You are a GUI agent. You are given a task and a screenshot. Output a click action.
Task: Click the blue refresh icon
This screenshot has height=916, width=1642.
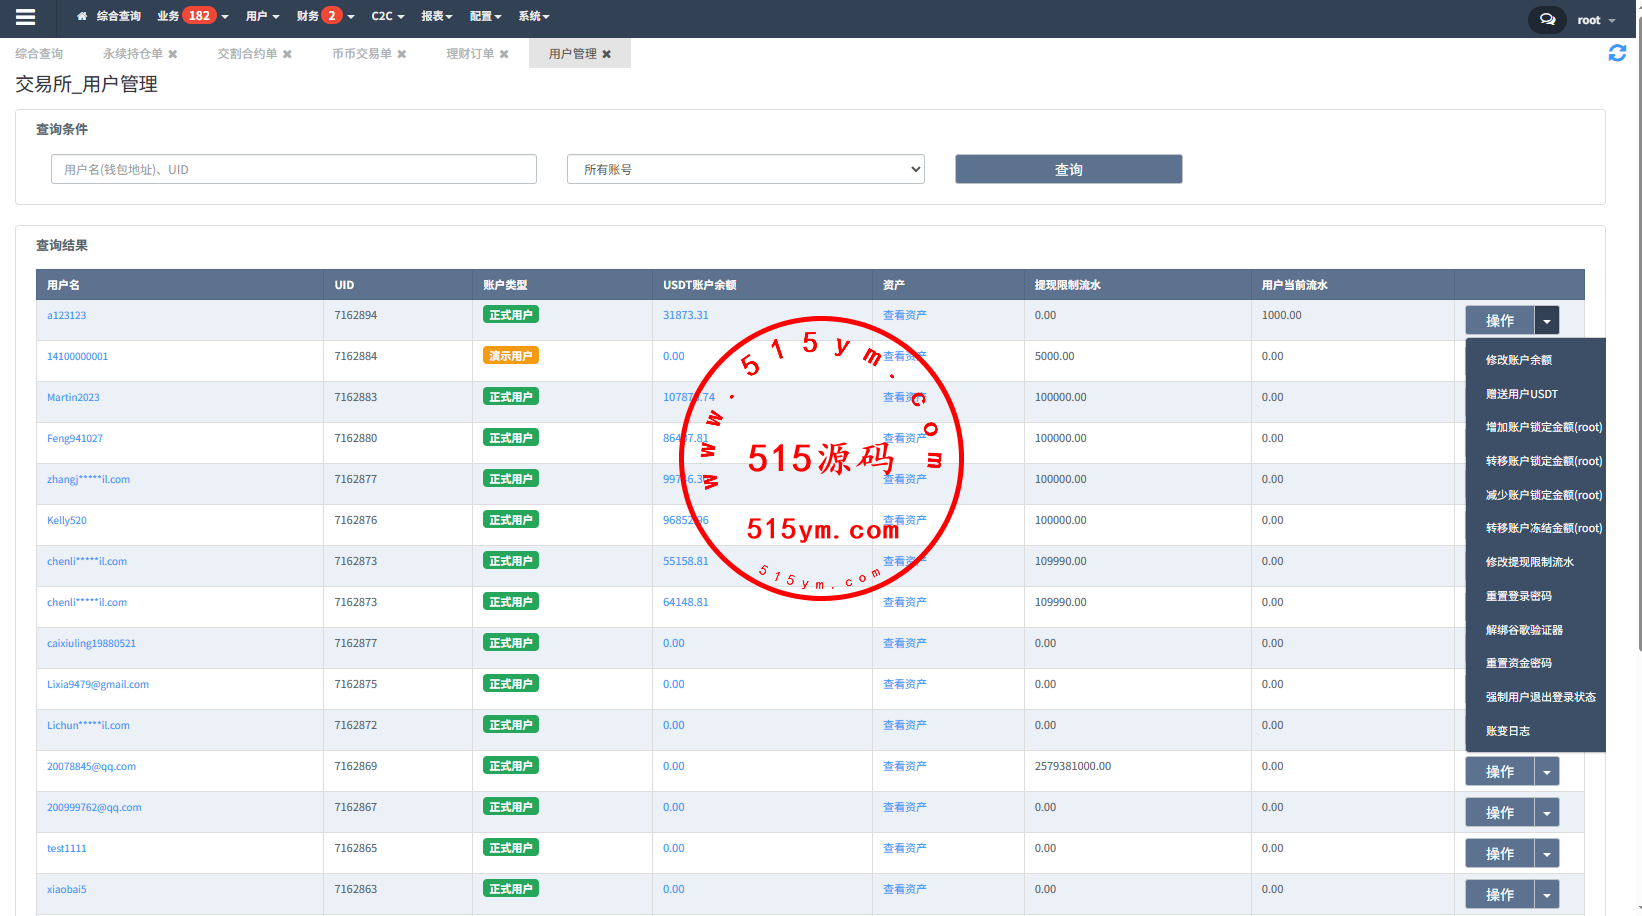coord(1616,53)
